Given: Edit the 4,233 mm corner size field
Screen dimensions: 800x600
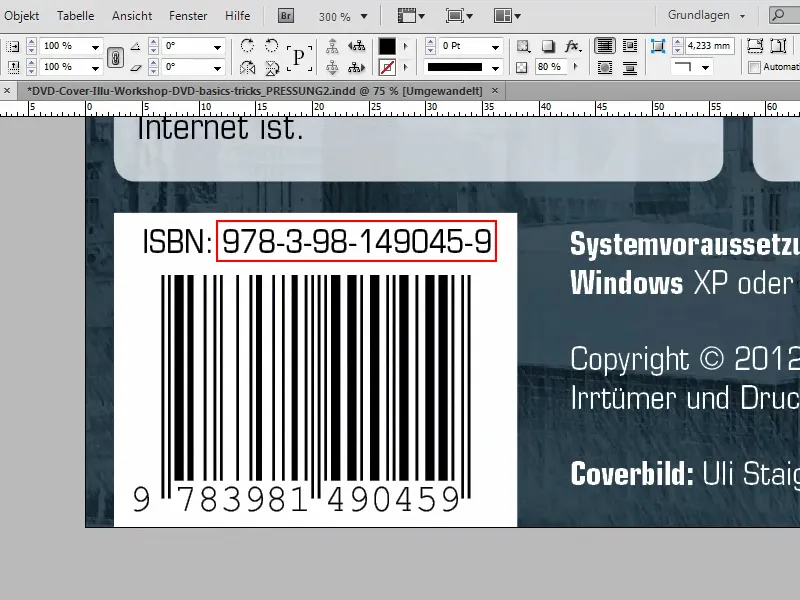Looking at the screenshot, I should [x=709, y=46].
